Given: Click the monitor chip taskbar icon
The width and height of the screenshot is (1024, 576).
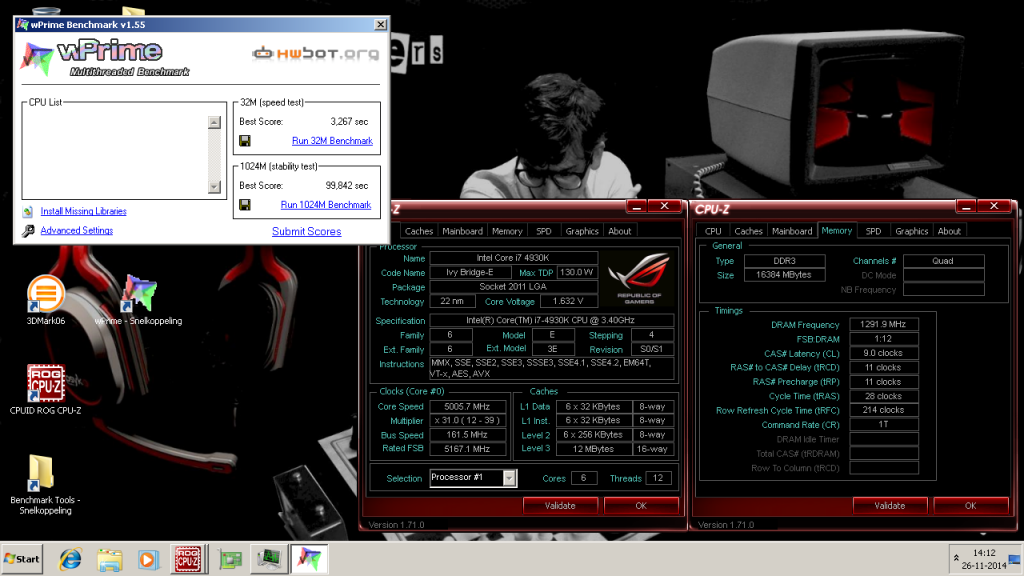Looking at the screenshot, I should pos(268,559).
